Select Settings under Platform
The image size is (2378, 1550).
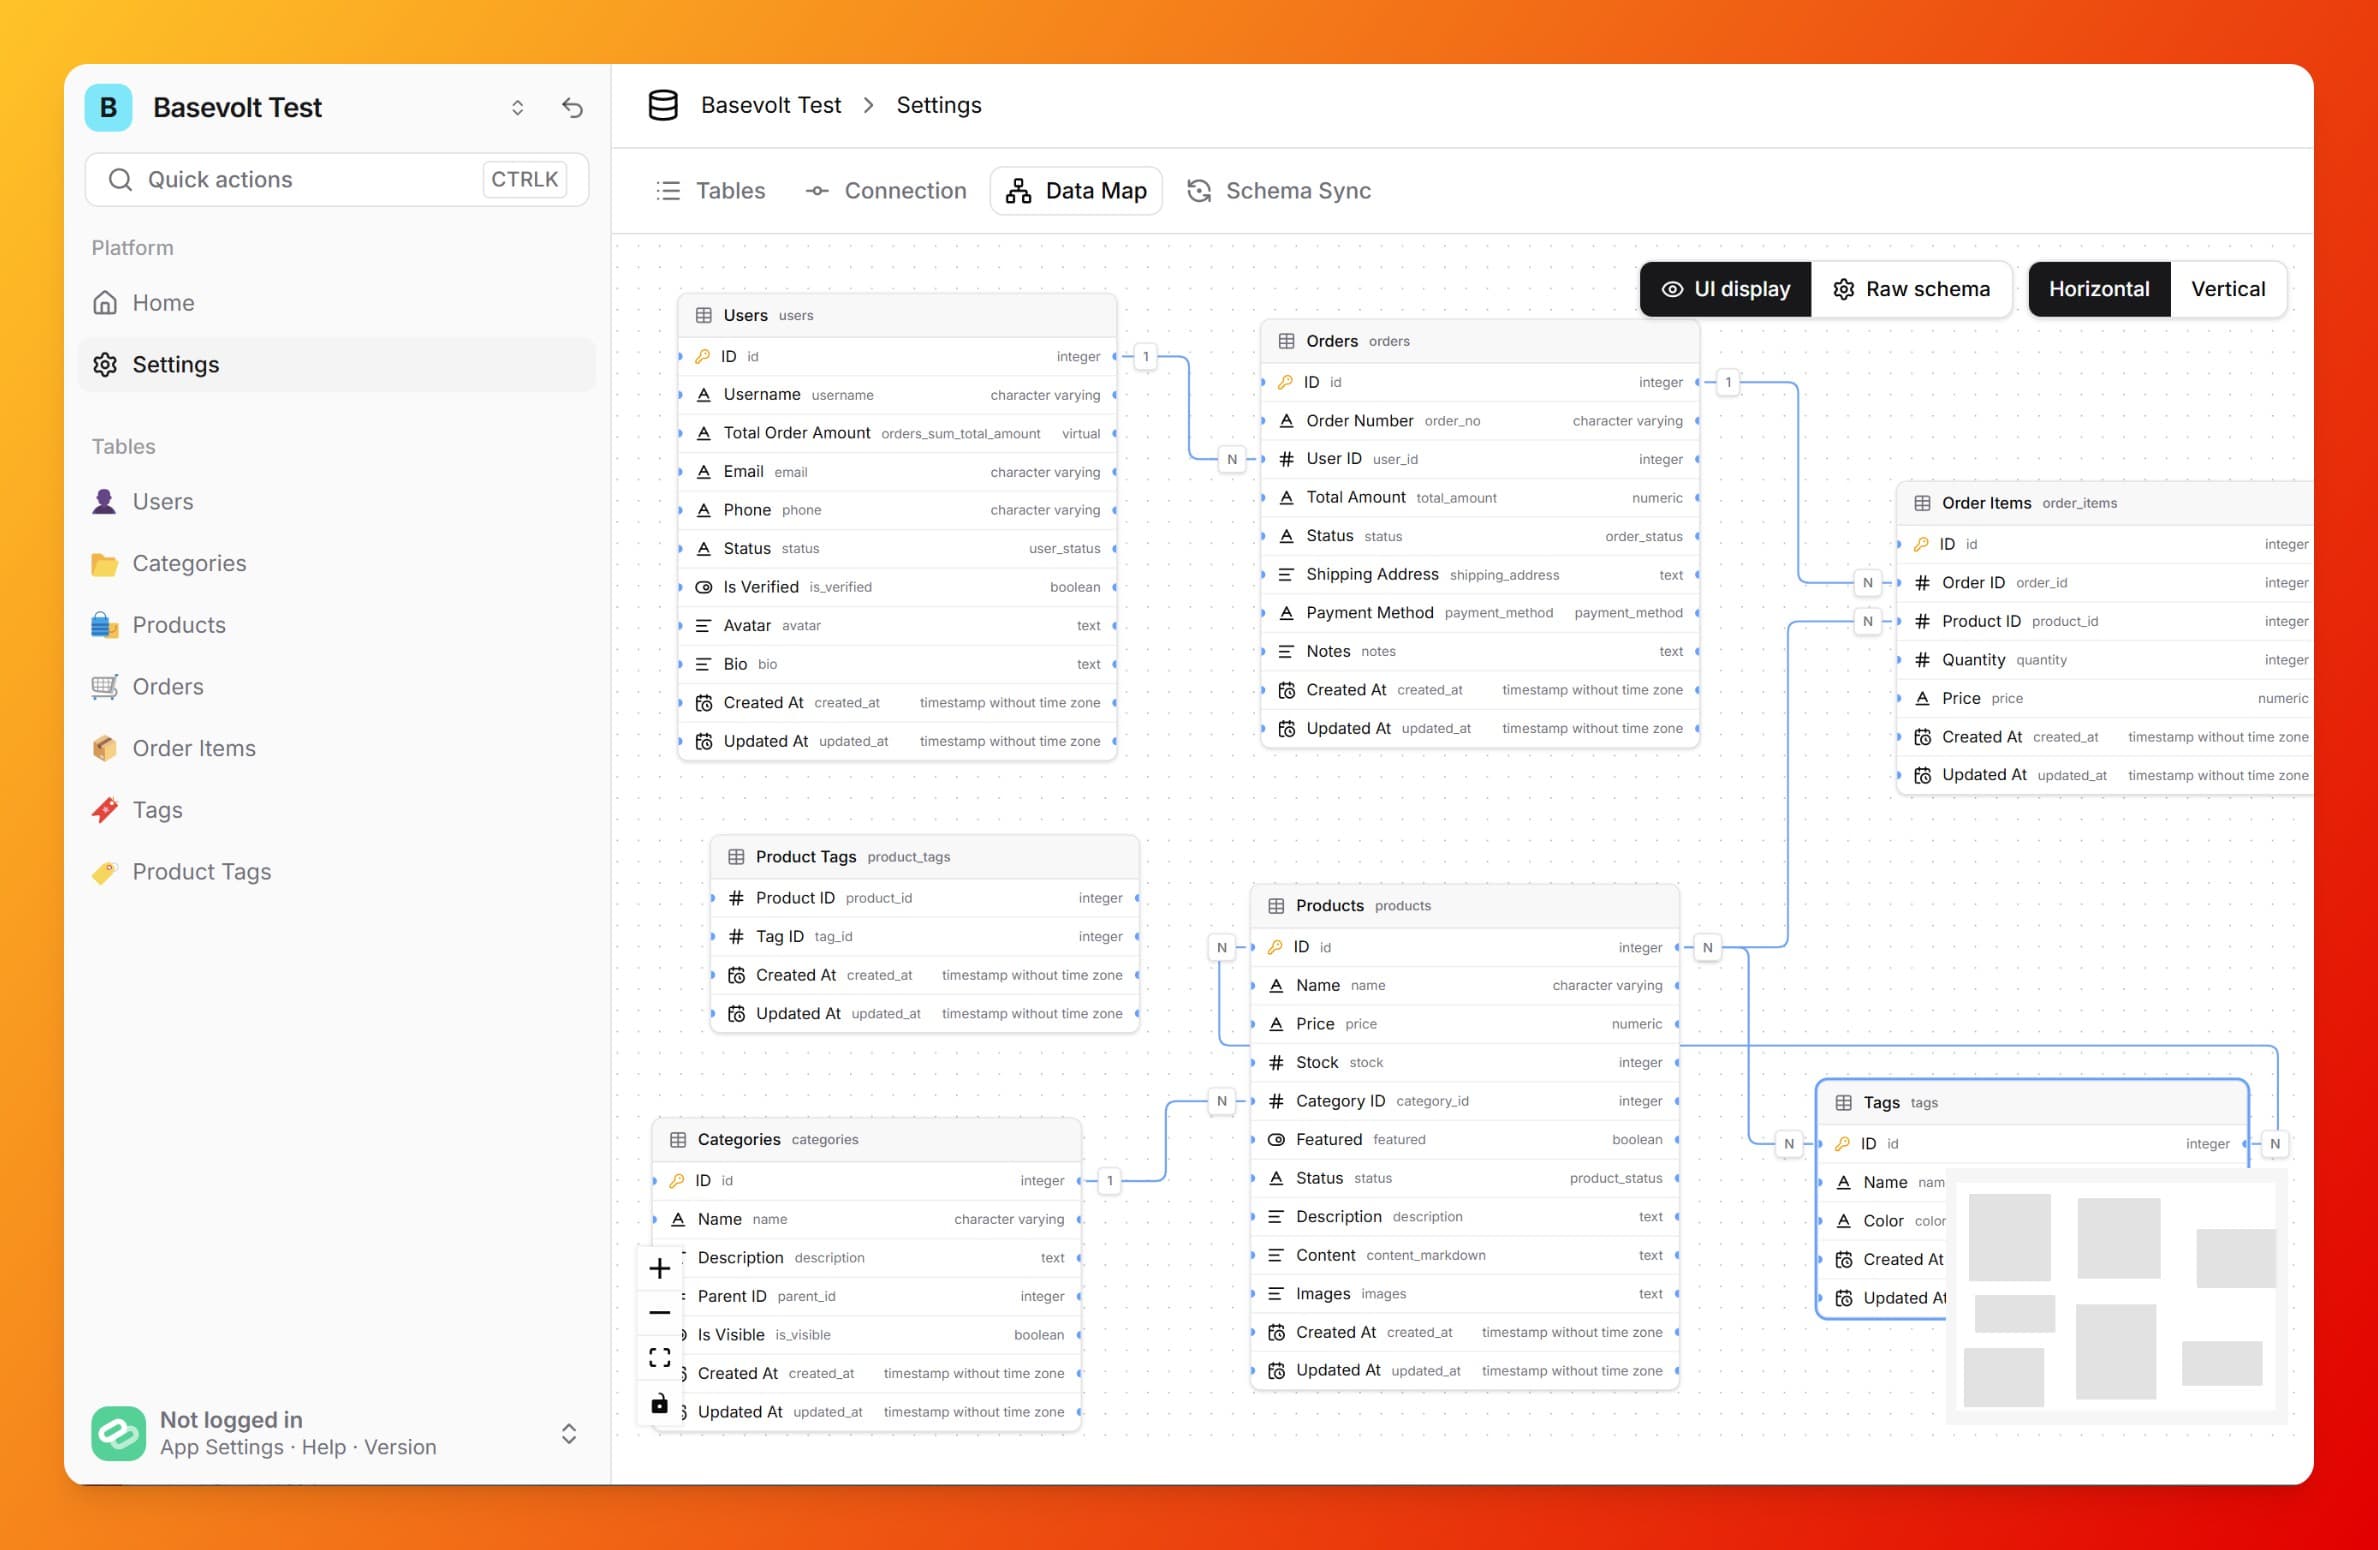point(175,364)
